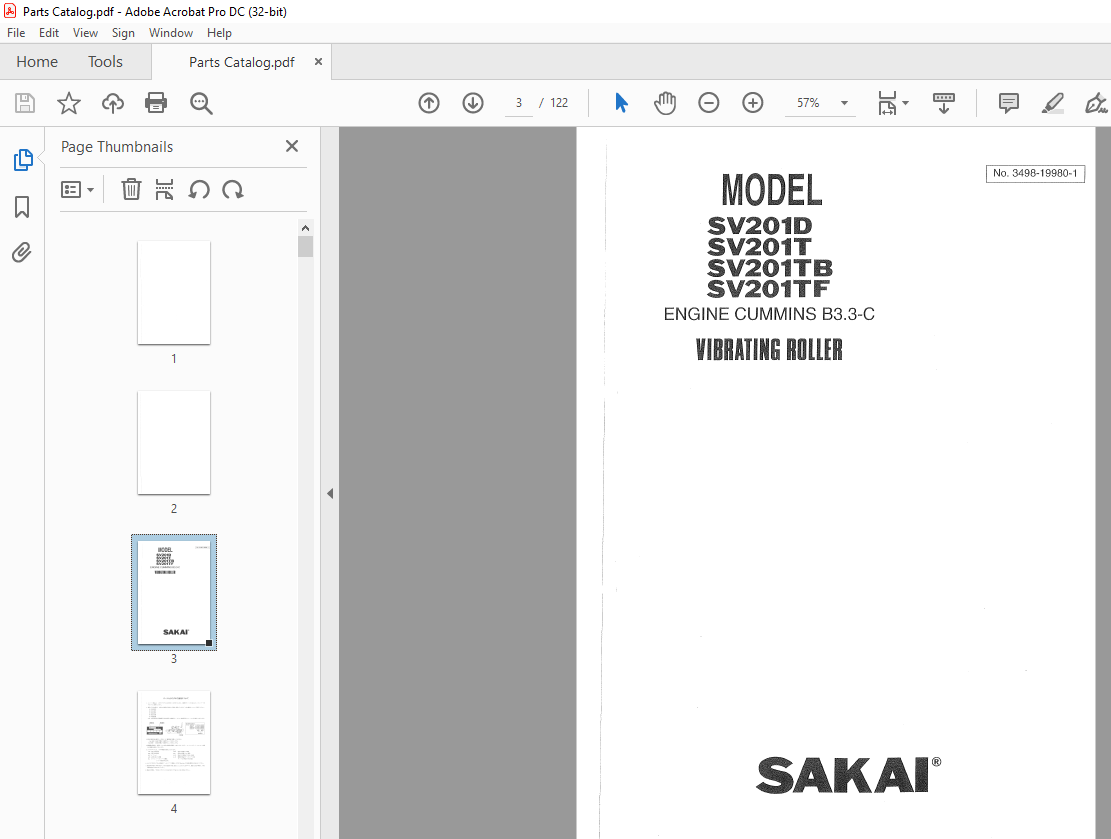Select page 2 thumbnail
The image size is (1111, 839).
click(174, 442)
